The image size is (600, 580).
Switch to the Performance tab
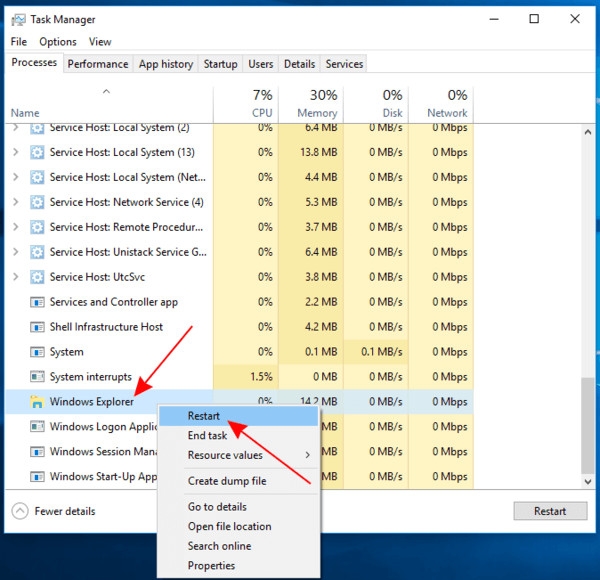pos(98,64)
